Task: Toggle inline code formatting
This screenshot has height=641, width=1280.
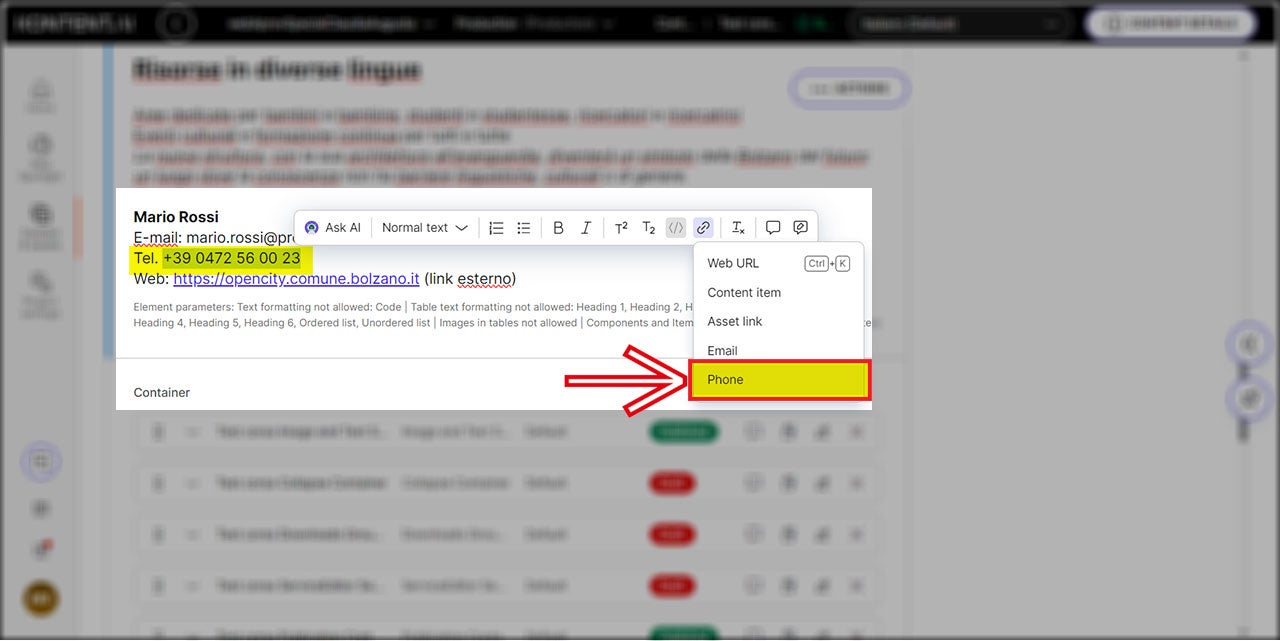Action: click(676, 228)
